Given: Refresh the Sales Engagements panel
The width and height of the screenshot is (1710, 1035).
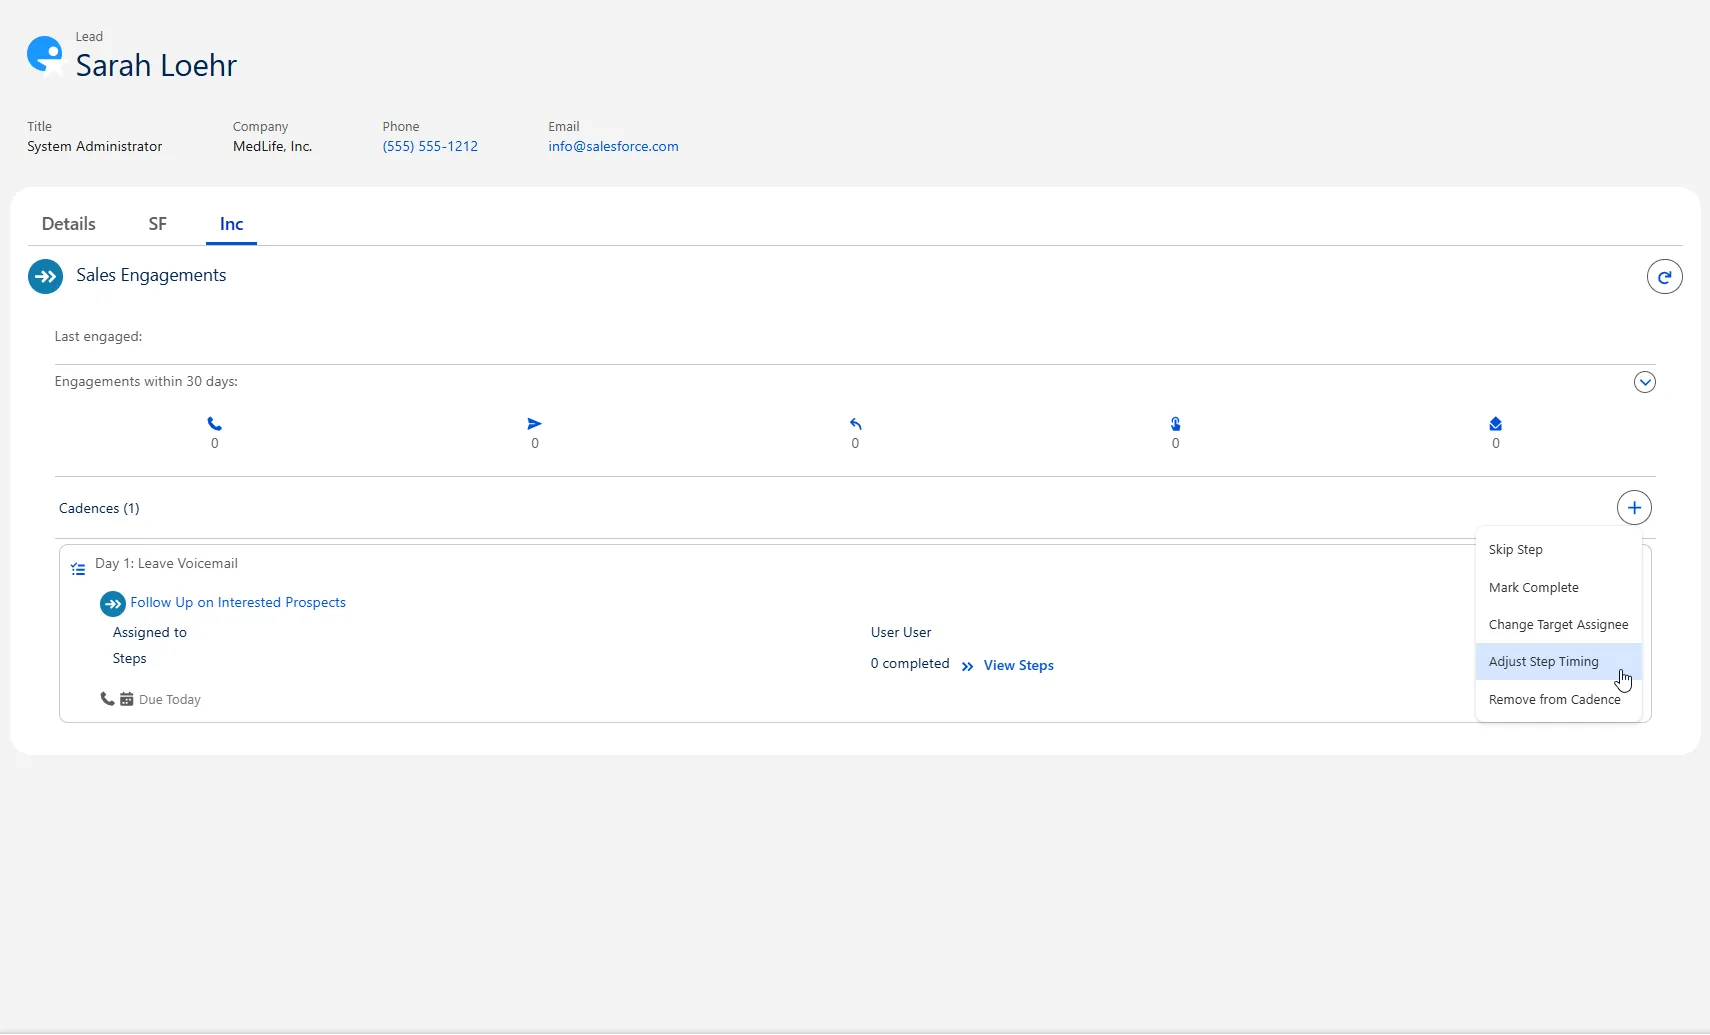Looking at the screenshot, I should click(x=1664, y=277).
